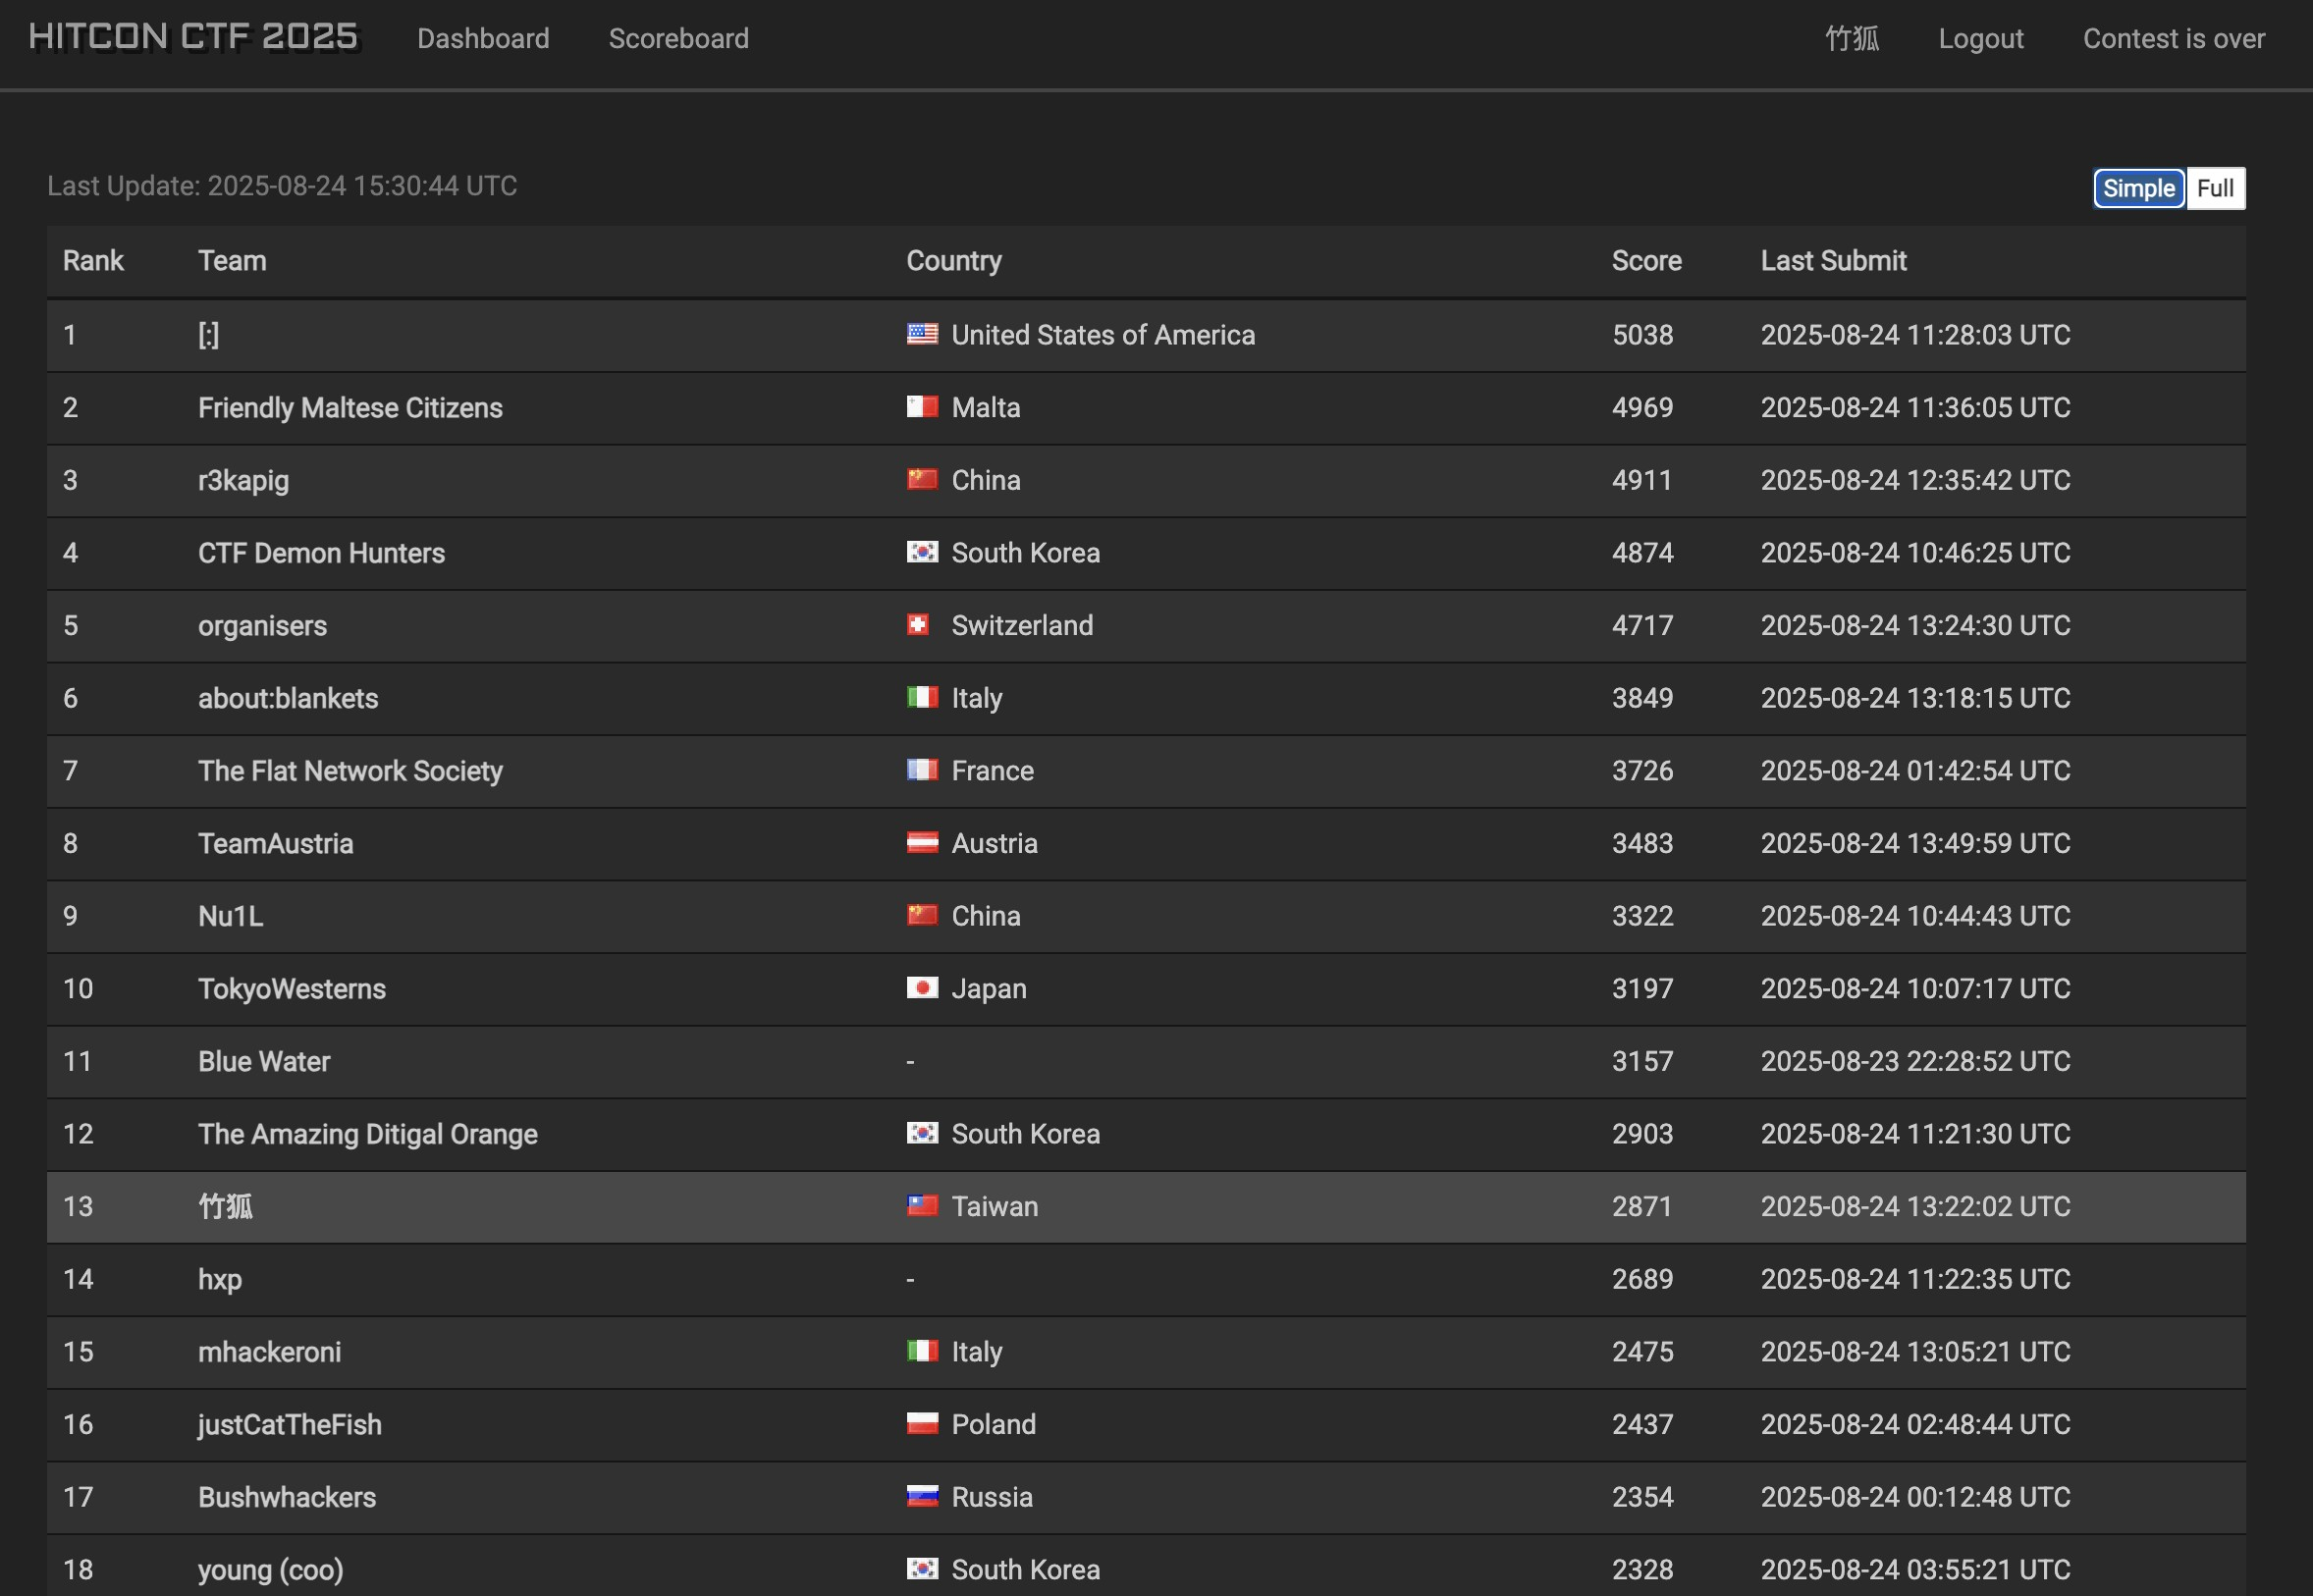Click the Taiwan flag icon
Screen dimensions: 2313x1596
point(922,1206)
